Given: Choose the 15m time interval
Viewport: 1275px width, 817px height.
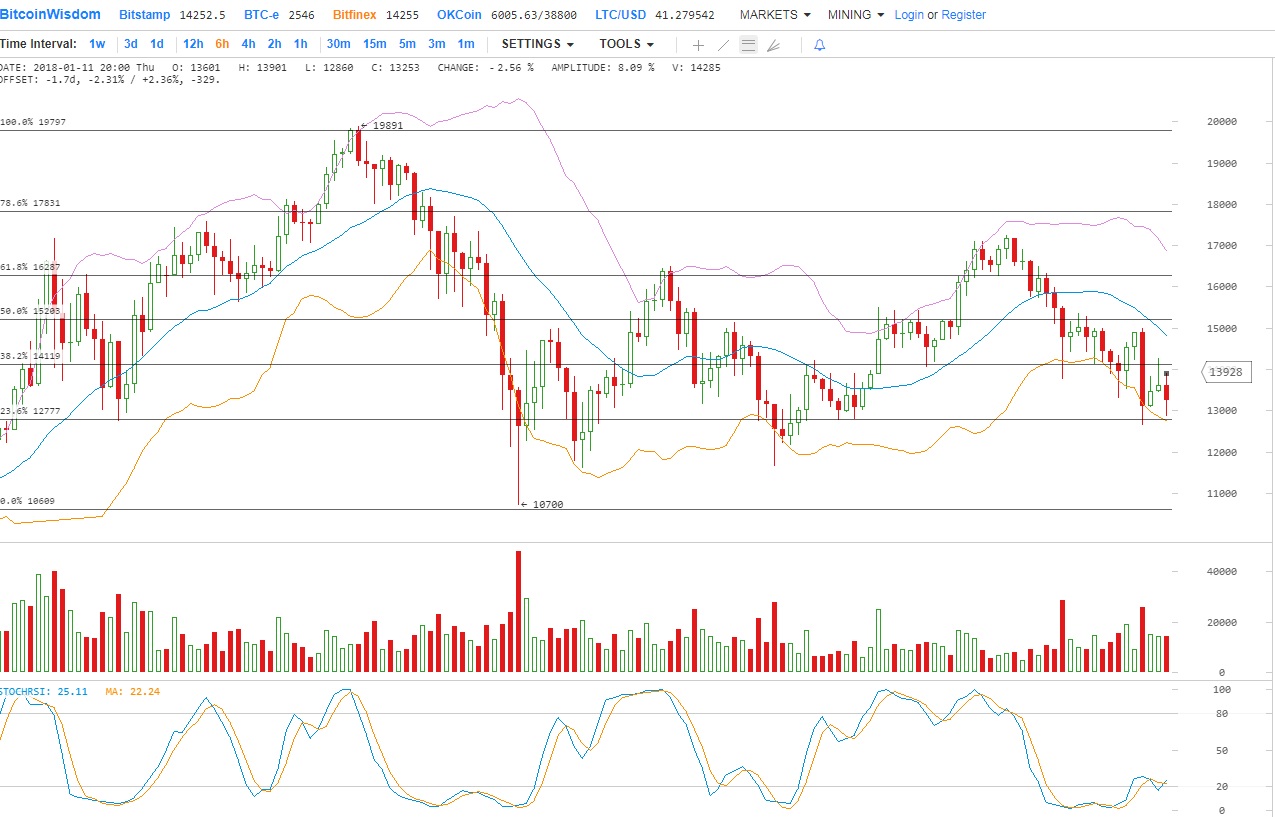Looking at the screenshot, I should pos(374,44).
